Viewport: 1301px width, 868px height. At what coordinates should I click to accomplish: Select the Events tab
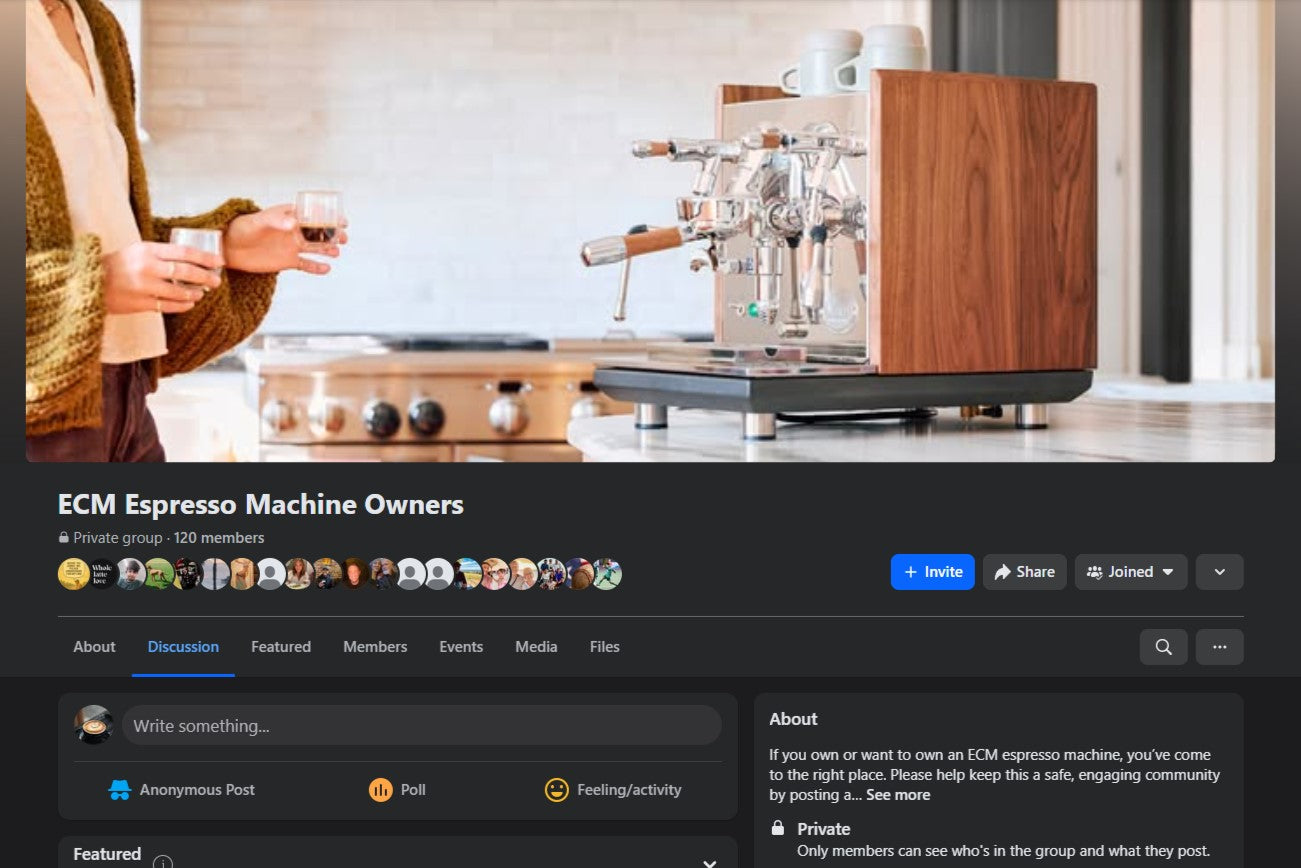(461, 647)
